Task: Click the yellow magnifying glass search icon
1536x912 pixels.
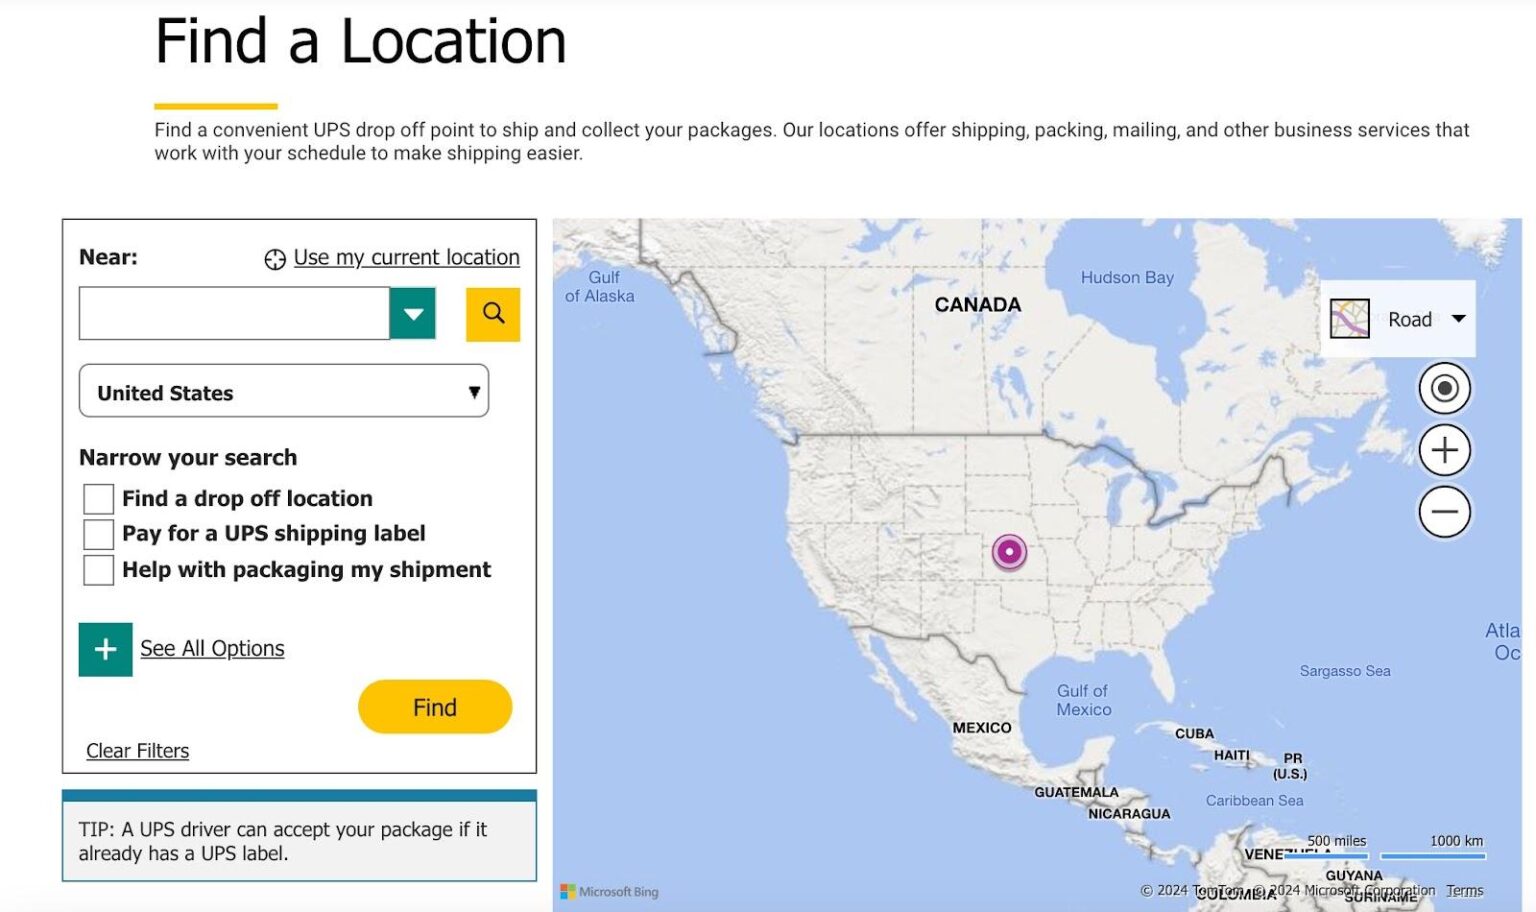Action: pos(492,314)
